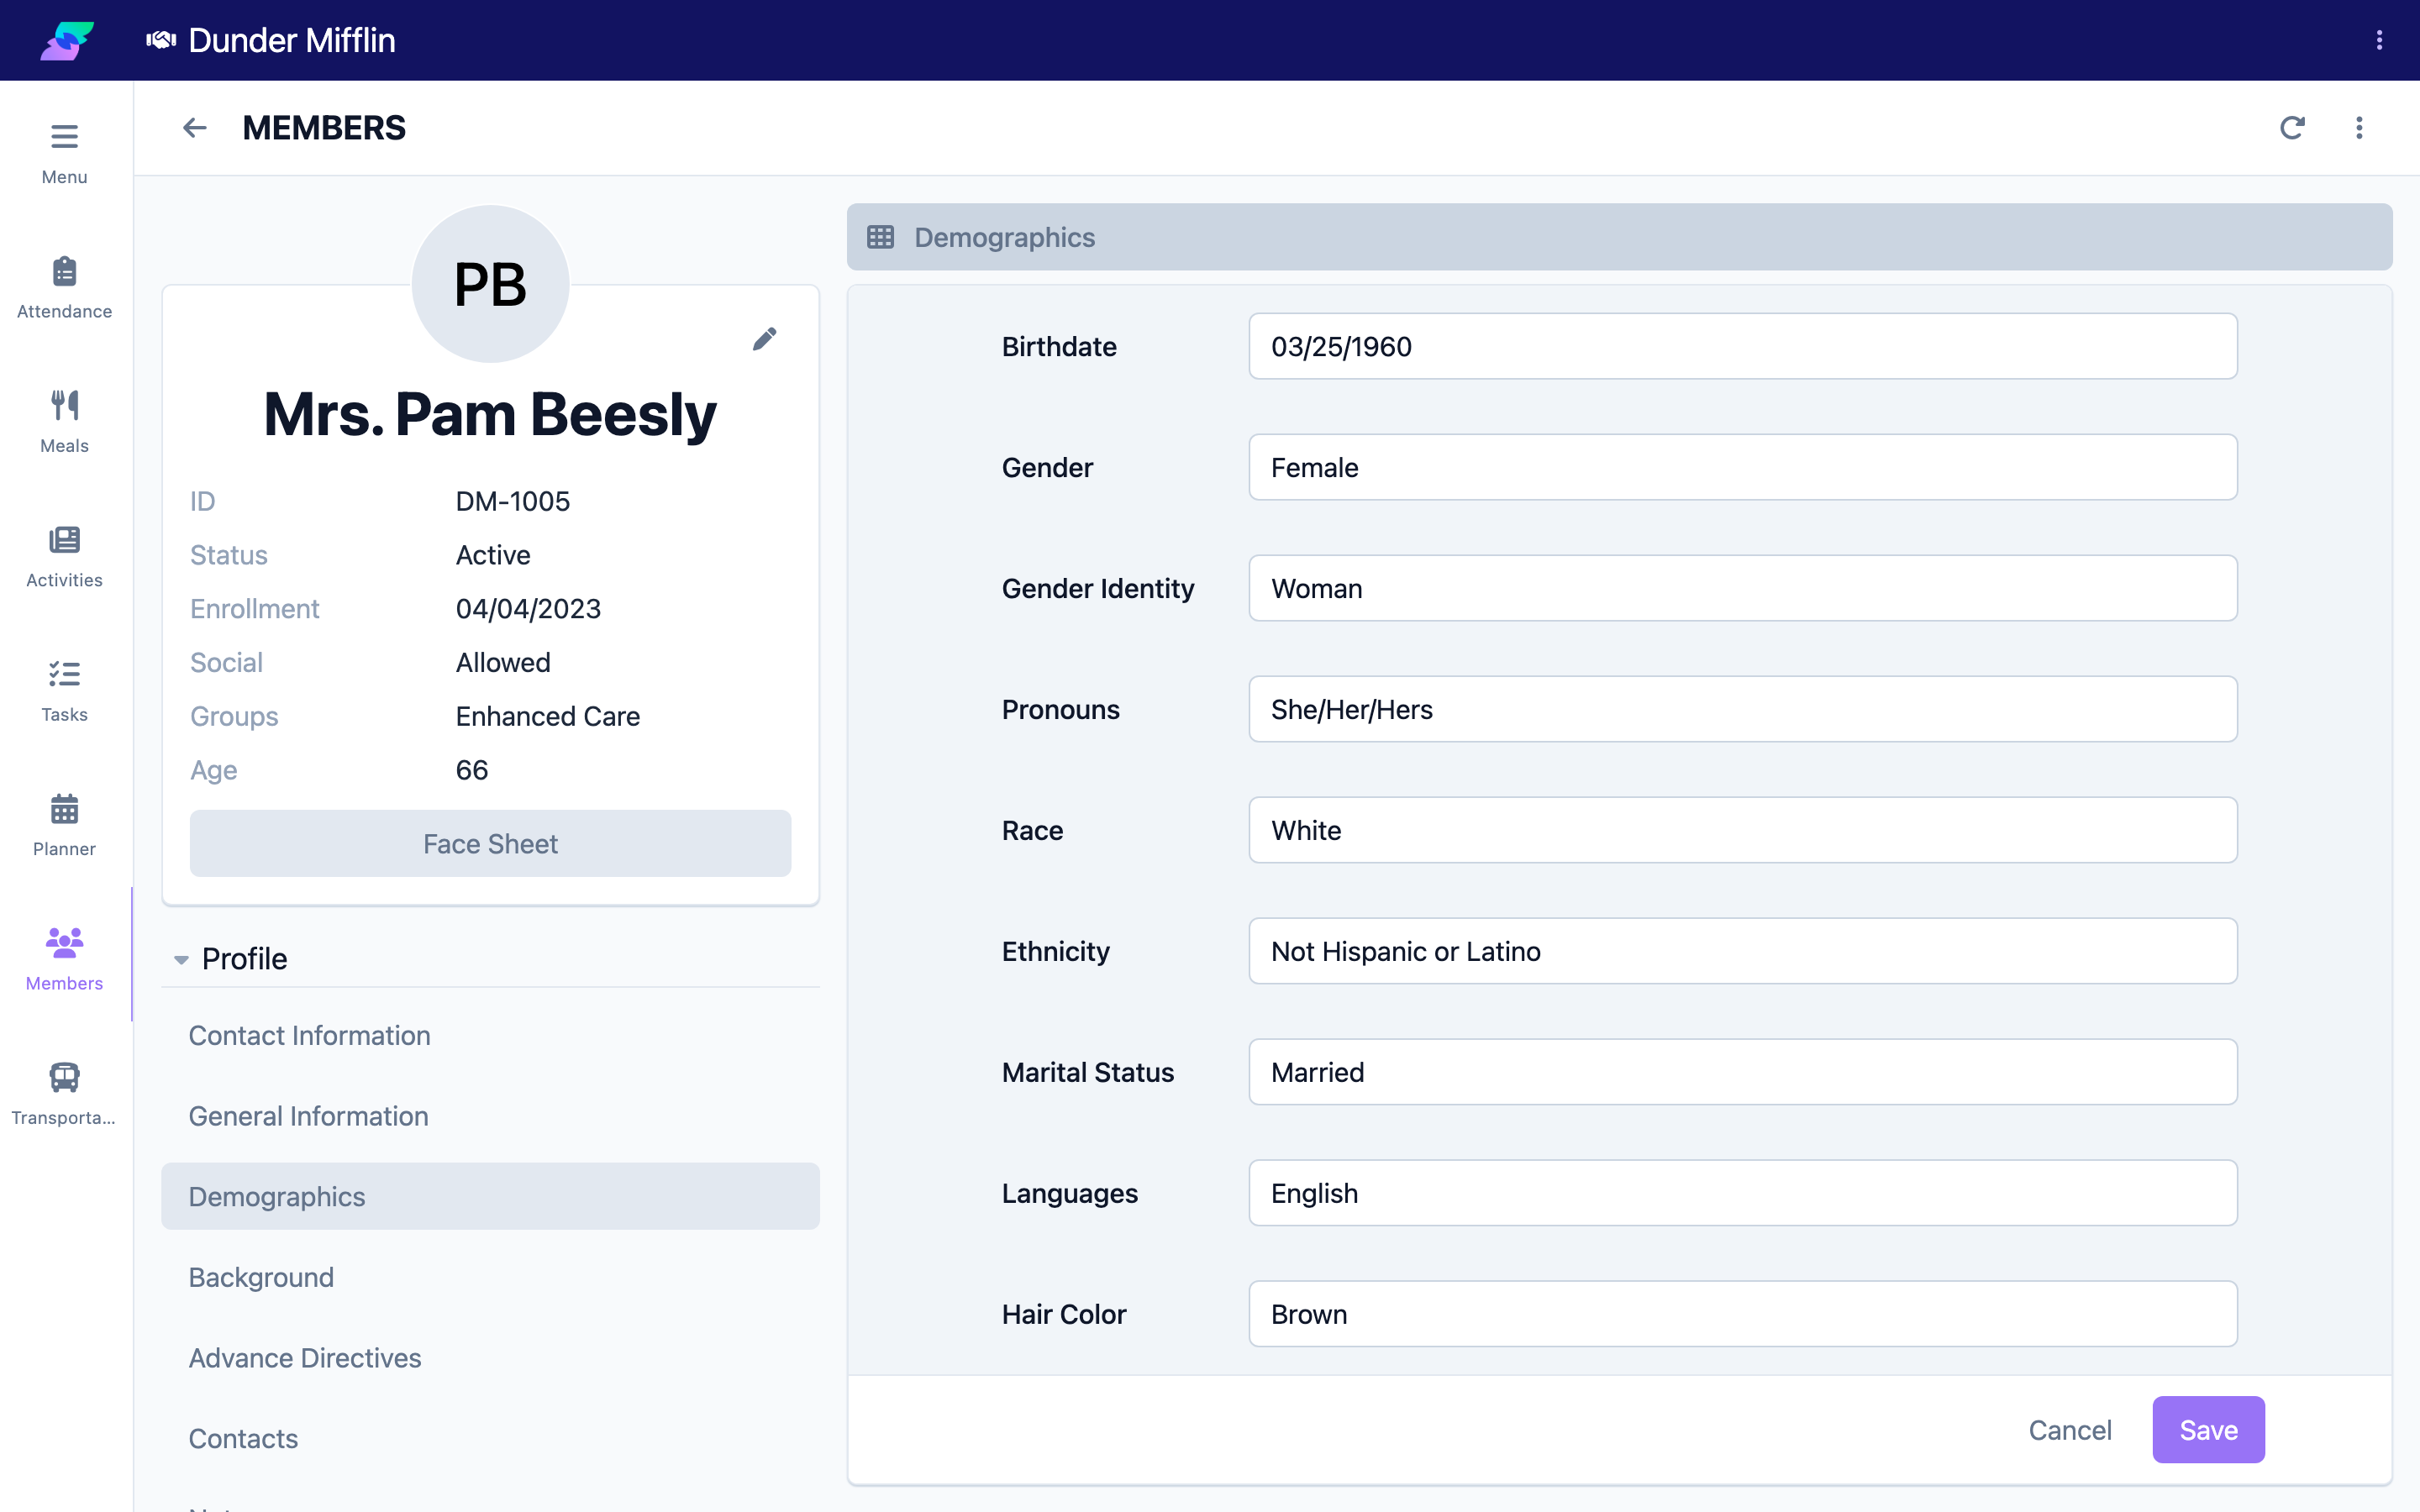Cancel the demographics edits

2070,1430
